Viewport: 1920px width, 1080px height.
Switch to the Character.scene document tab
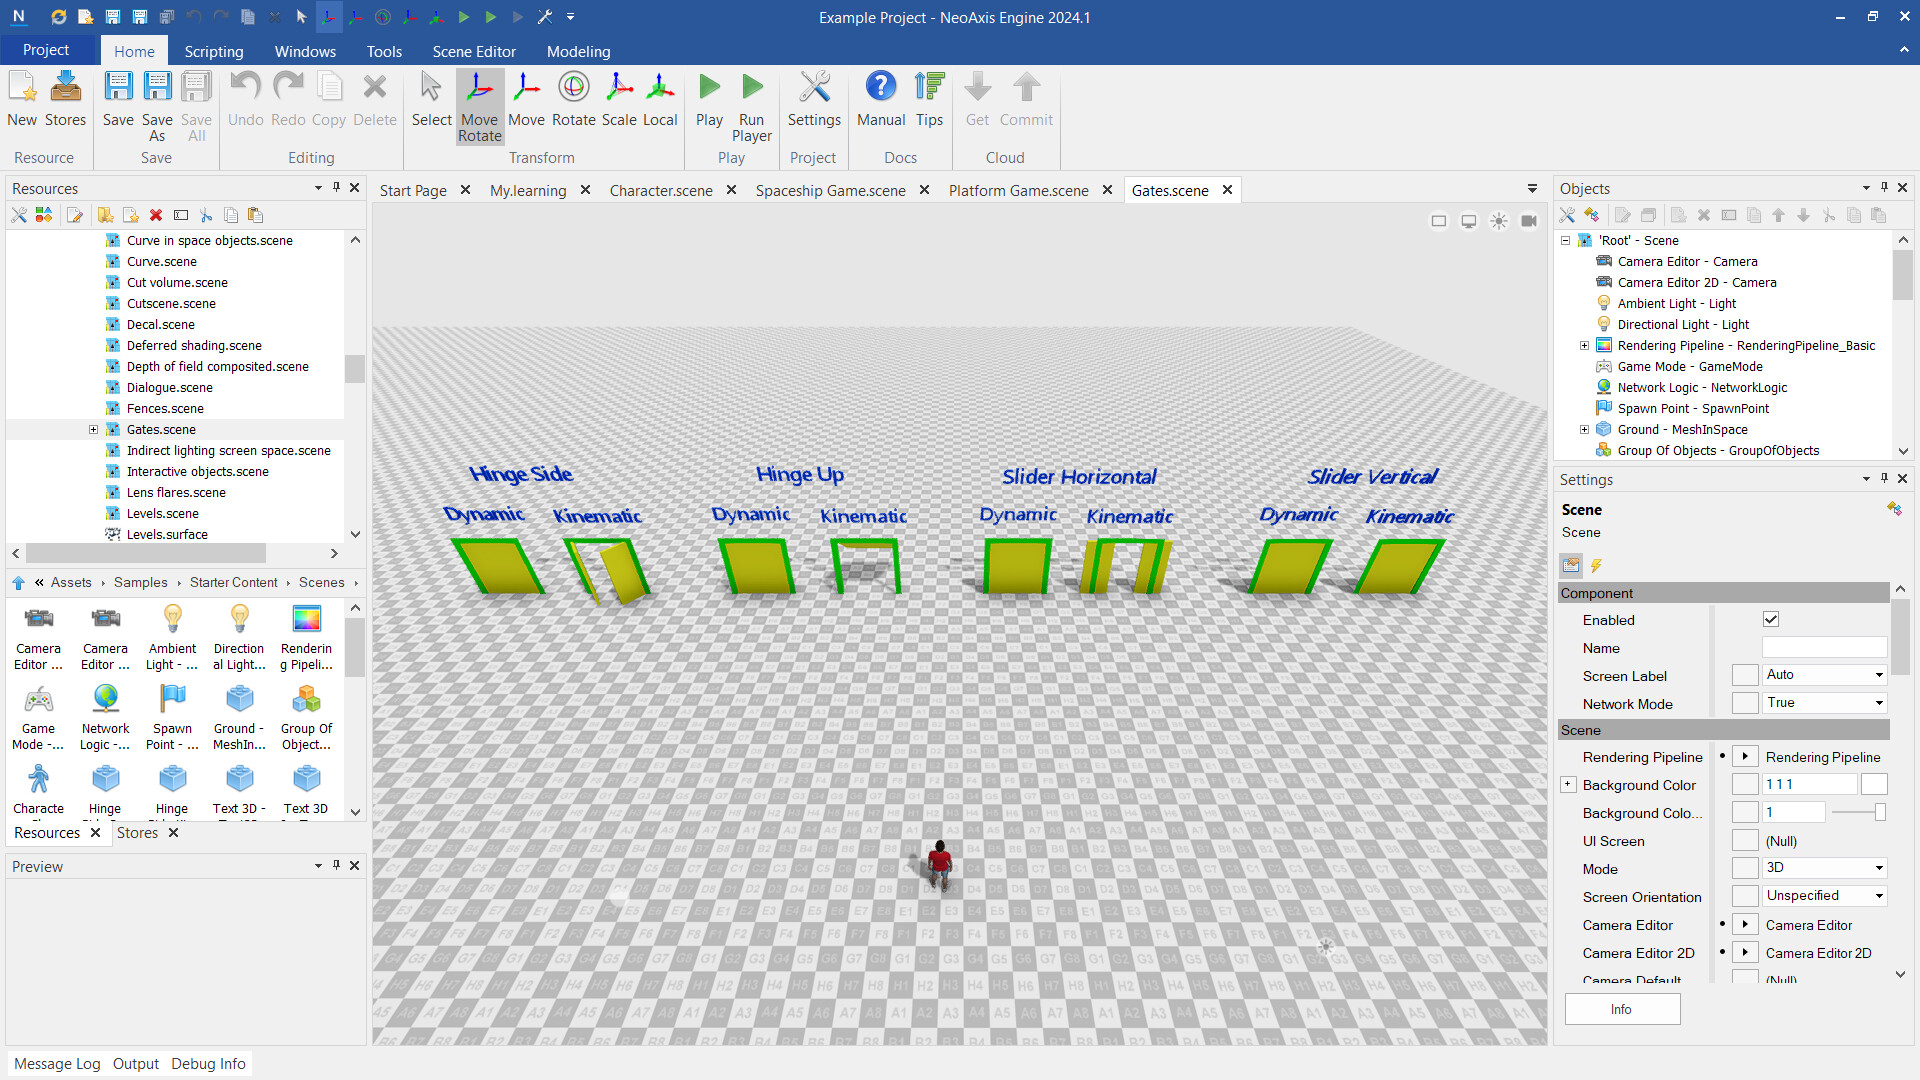click(x=661, y=190)
